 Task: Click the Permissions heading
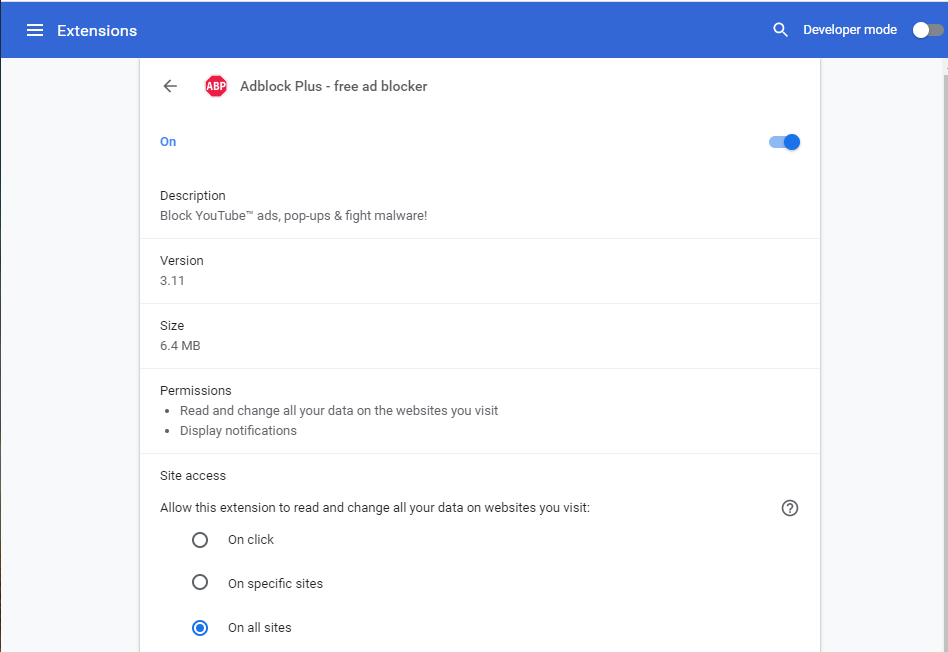tap(195, 391)
